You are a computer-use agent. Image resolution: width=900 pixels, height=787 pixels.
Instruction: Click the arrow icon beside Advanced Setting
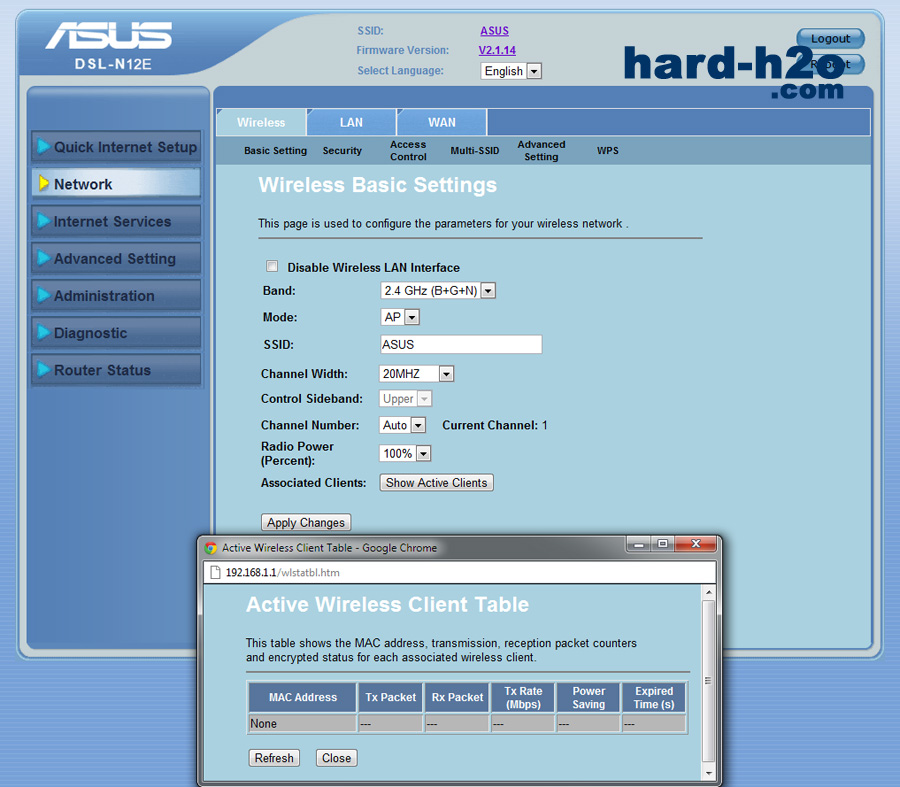(43, 258)
